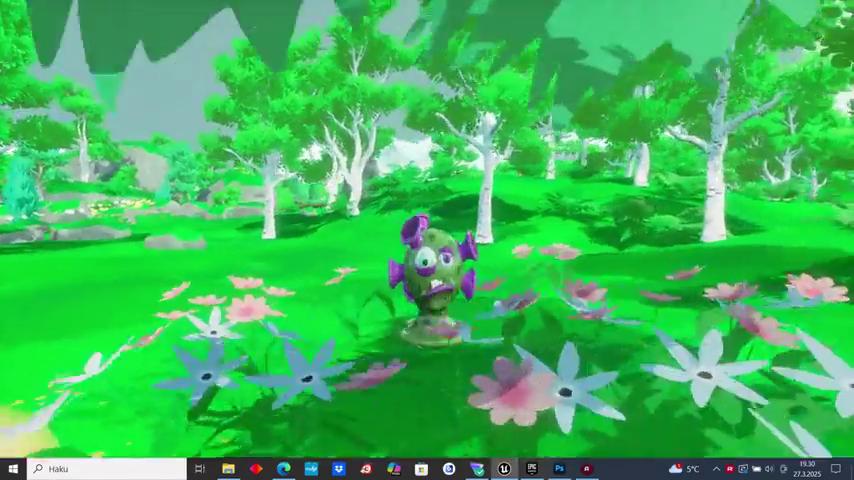Open Dropbox from the taskbar
The image size is (854, 480).
pos(339,469)
